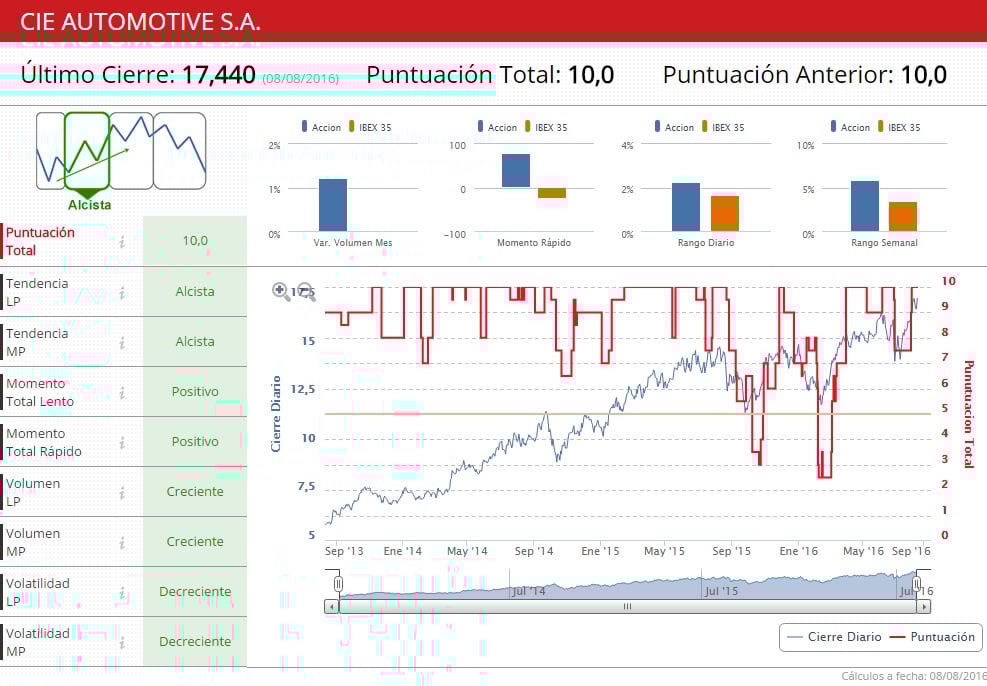The image size is (987, 686).
Task: Click the navigator scrollbar left arrow
Action: pyautogui.click(x=332, y=607)
